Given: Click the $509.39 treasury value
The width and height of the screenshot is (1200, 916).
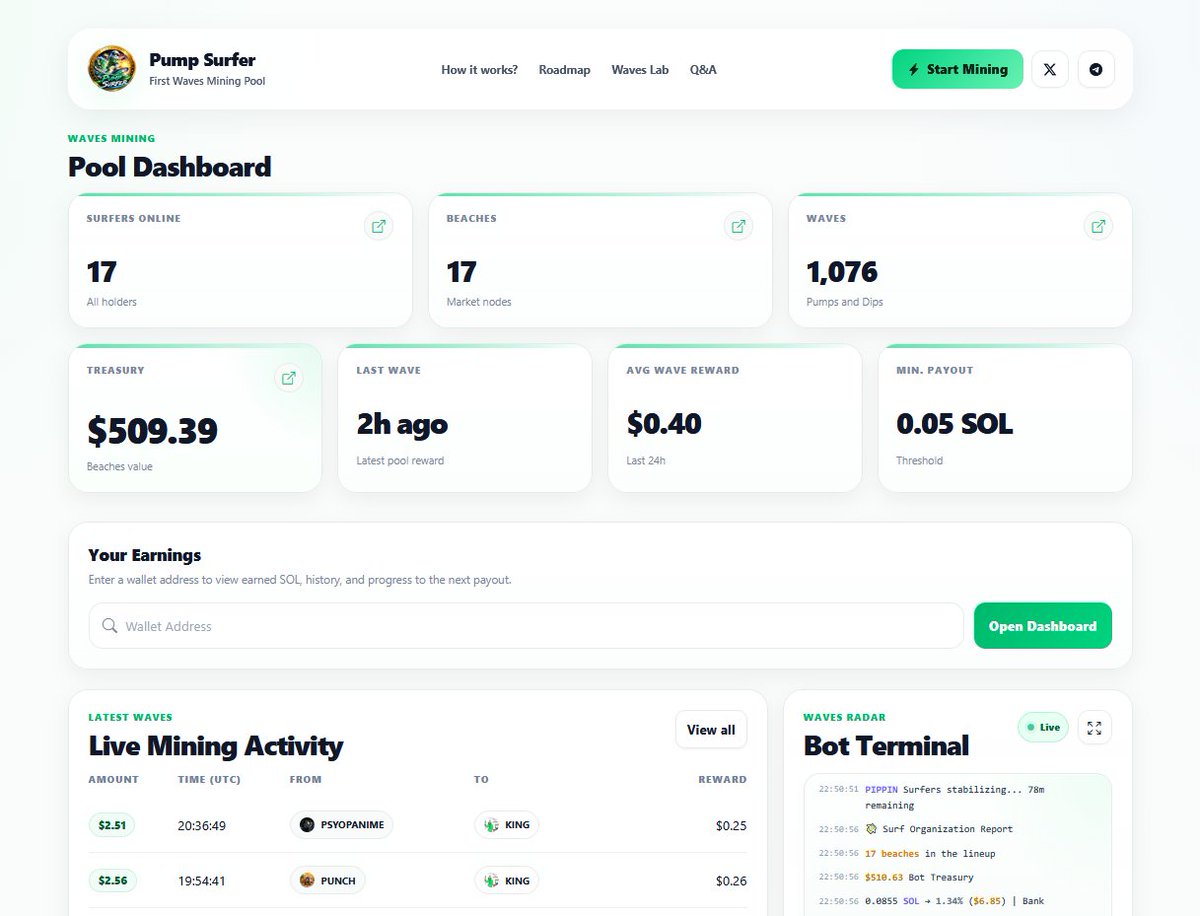Looking at the screenshot, I should (152, 431).
